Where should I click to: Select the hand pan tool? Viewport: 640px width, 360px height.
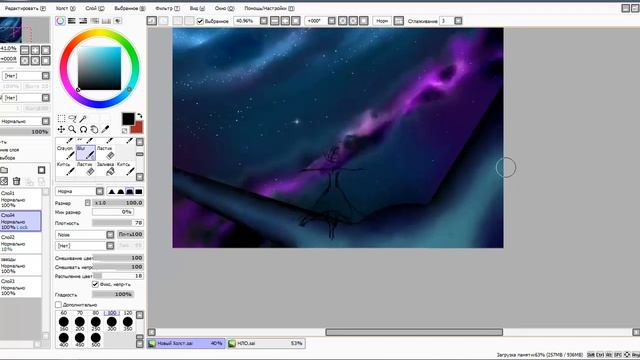tap(94, 129)
